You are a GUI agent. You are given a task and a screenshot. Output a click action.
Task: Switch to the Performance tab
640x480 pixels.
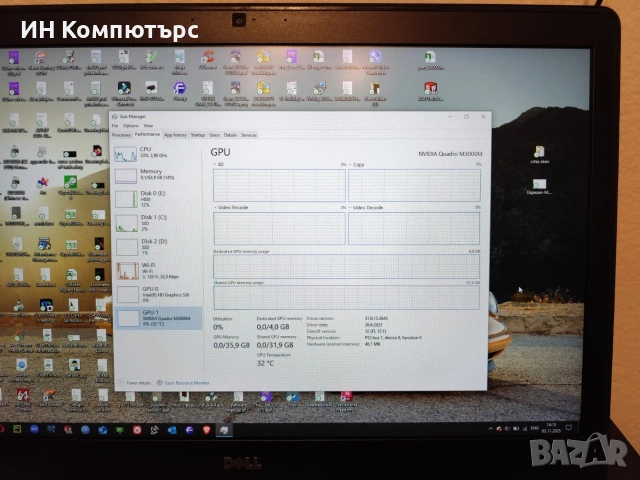point(147,134)
